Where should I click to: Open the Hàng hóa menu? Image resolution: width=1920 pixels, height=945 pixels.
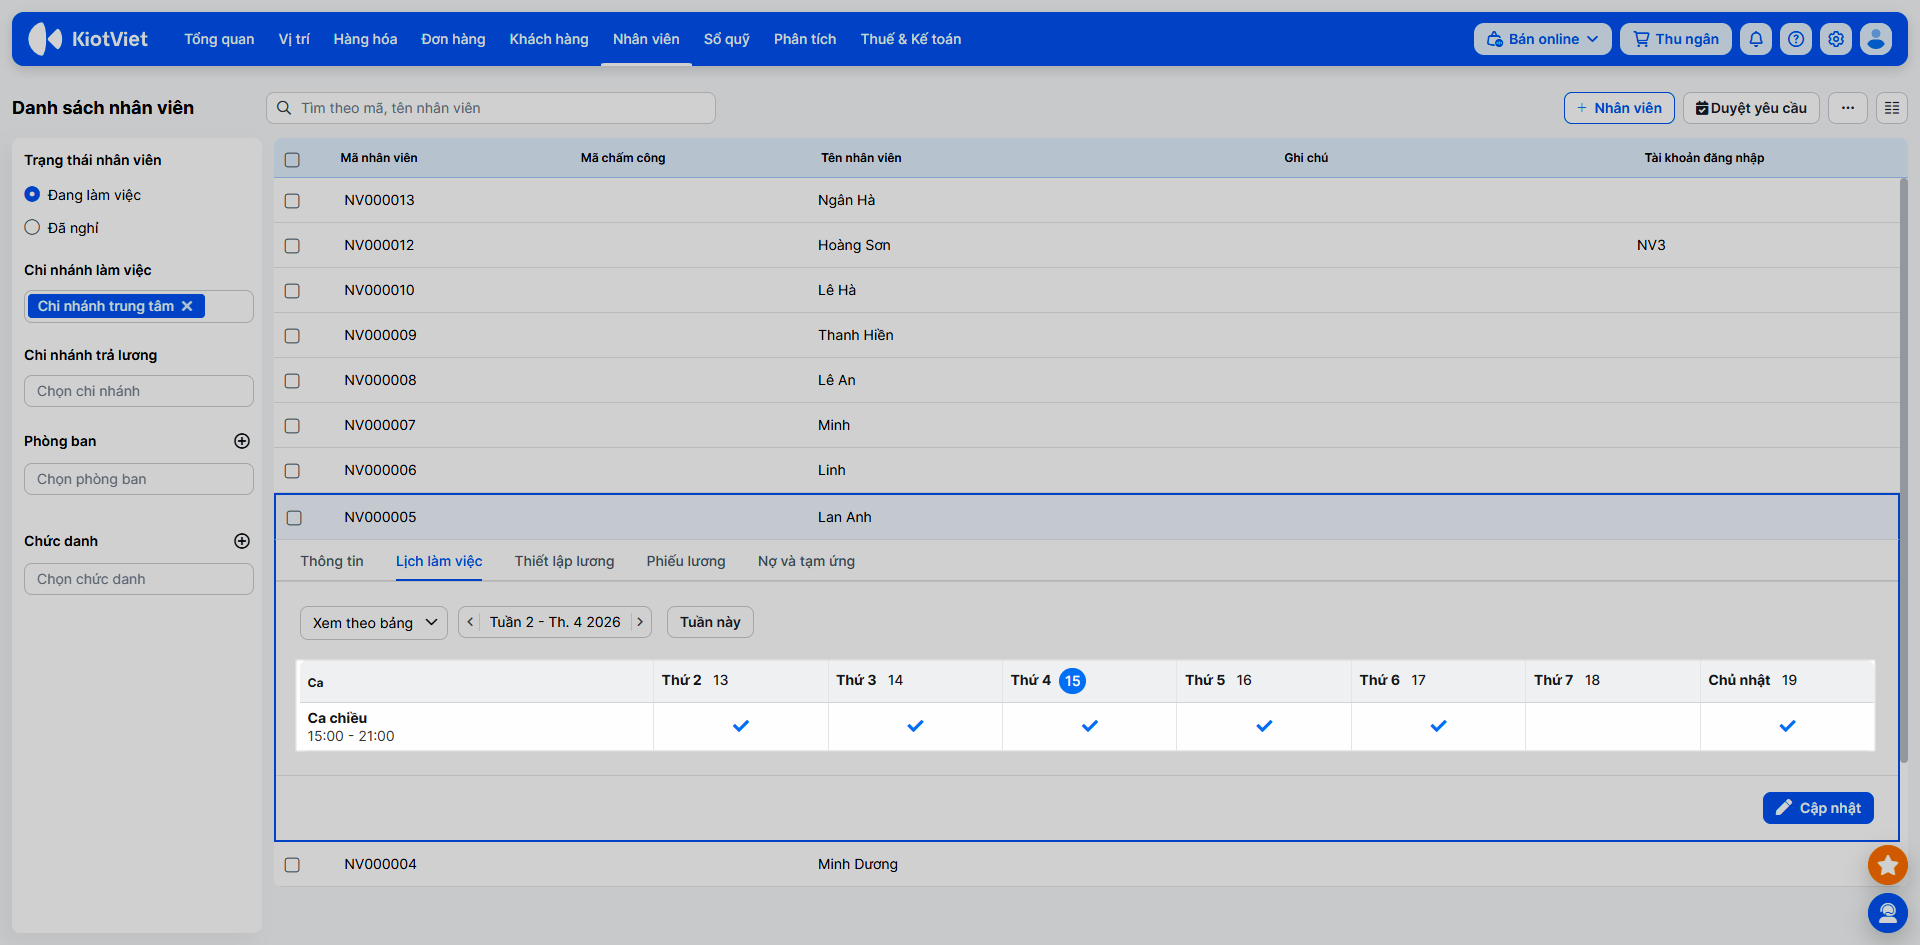[365, 39]
